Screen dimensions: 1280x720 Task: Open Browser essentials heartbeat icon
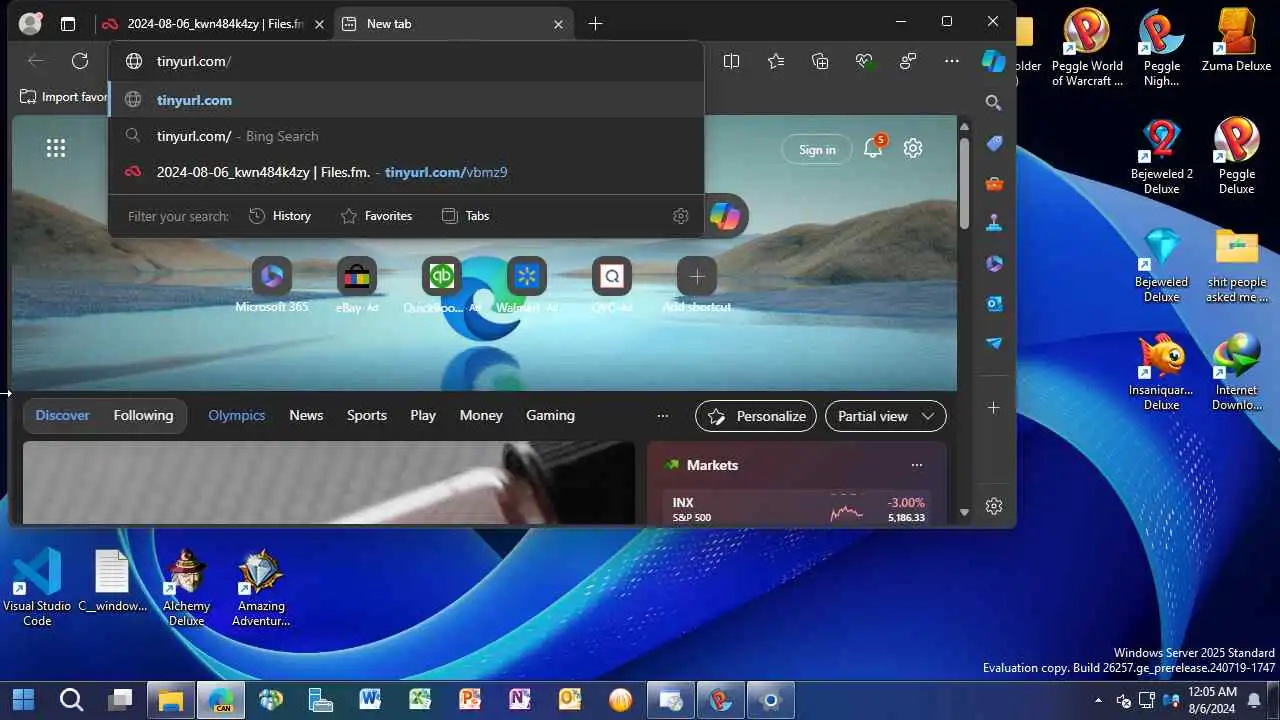864,61
